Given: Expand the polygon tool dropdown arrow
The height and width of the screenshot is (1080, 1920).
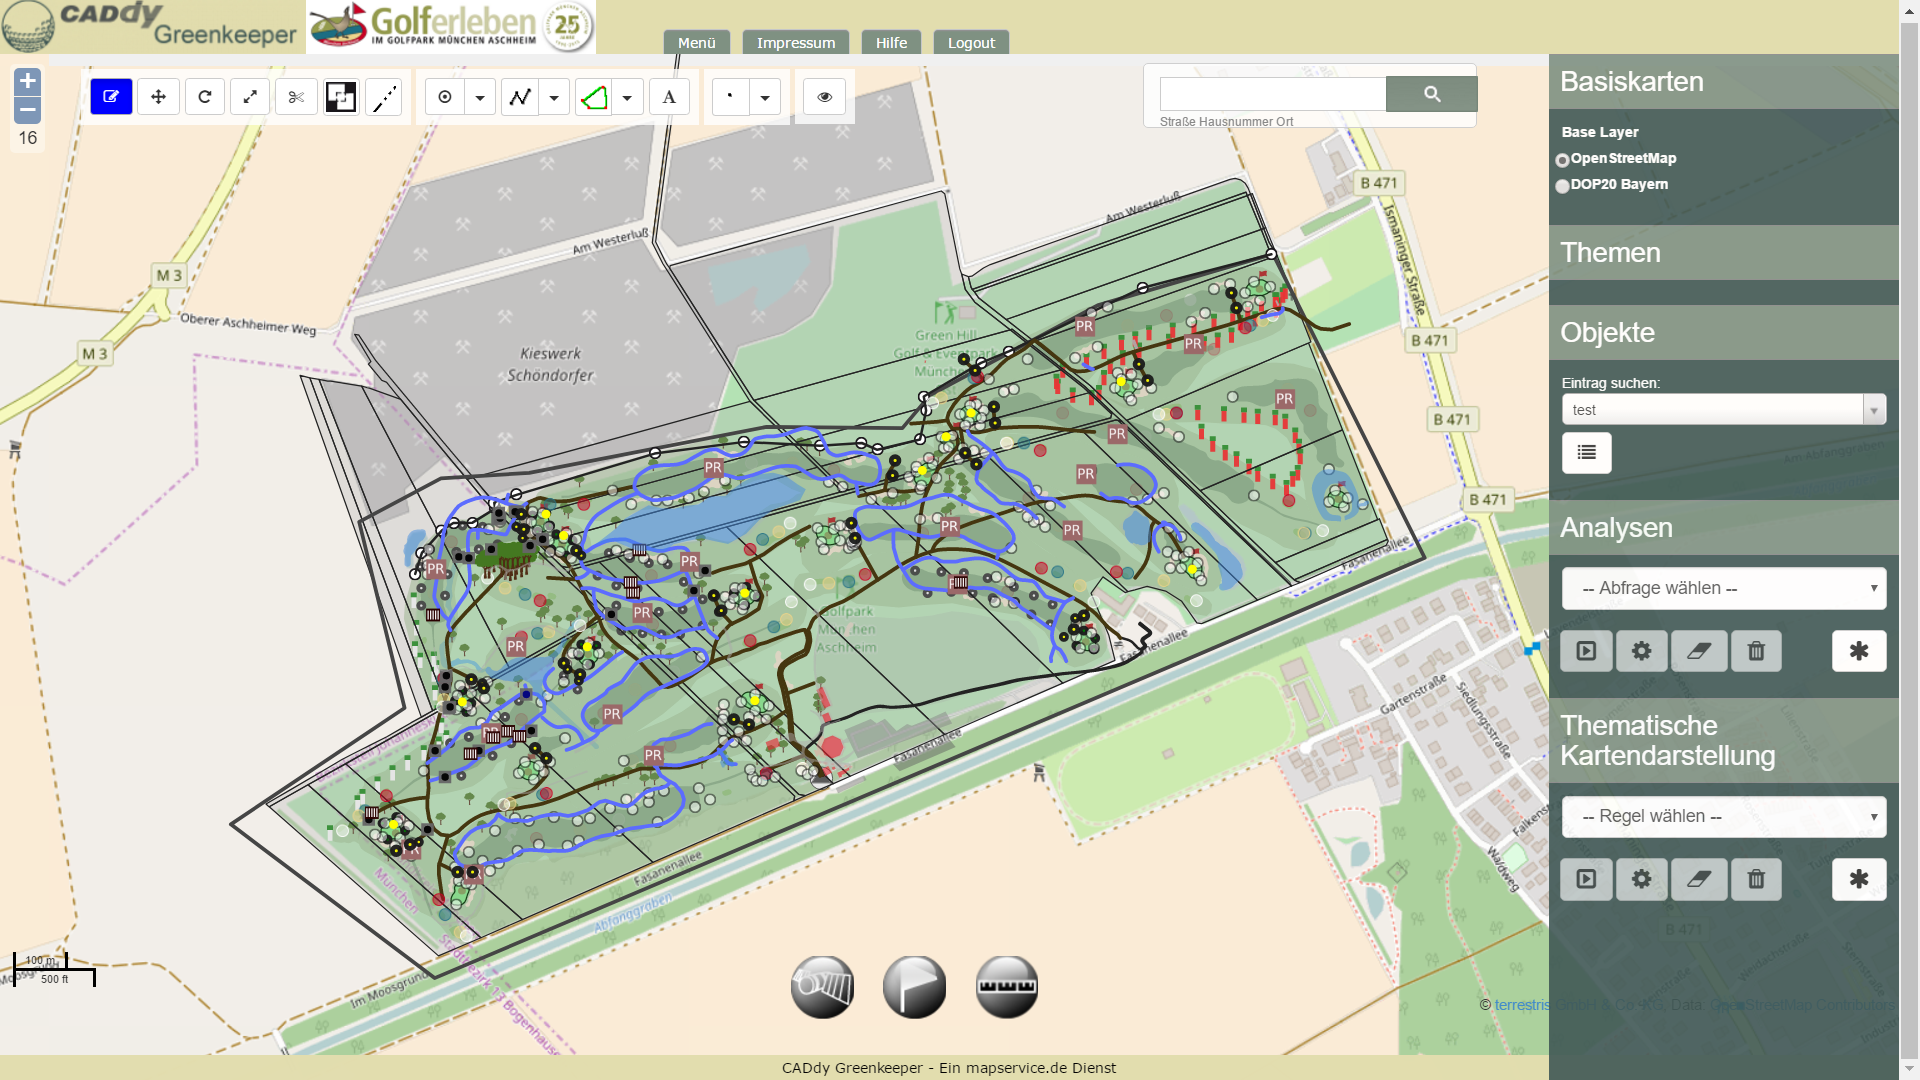Looking at the screenshot, I should pos(627,97).
